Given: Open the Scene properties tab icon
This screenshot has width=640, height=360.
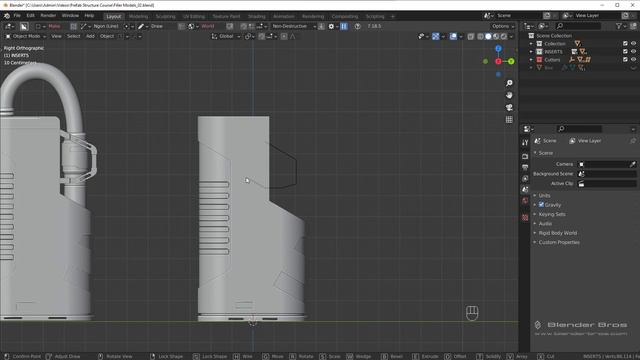Looking at the screenshot, I should click(x=525, y=189).
